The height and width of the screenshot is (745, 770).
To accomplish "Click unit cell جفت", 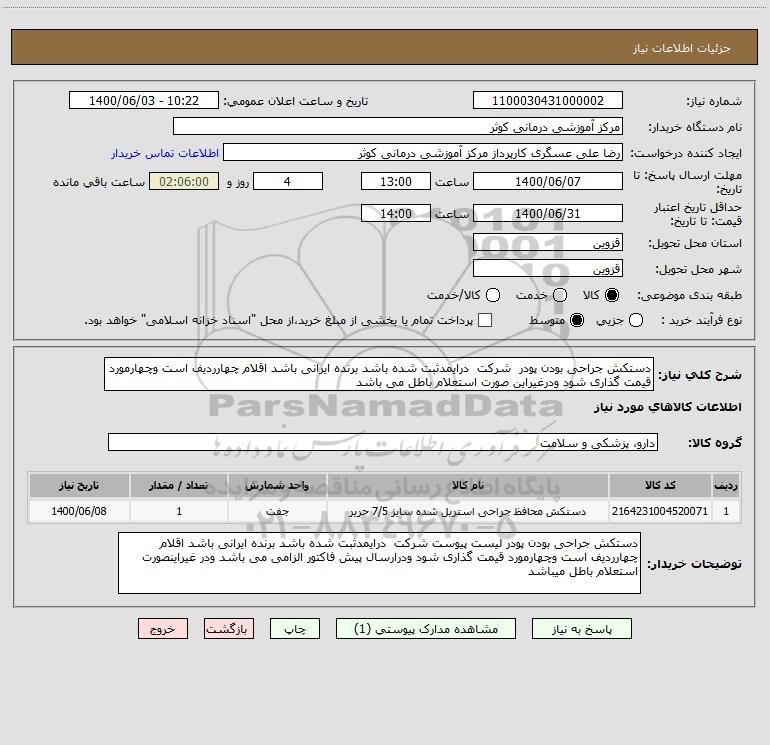I will click(x=277, y=511).
